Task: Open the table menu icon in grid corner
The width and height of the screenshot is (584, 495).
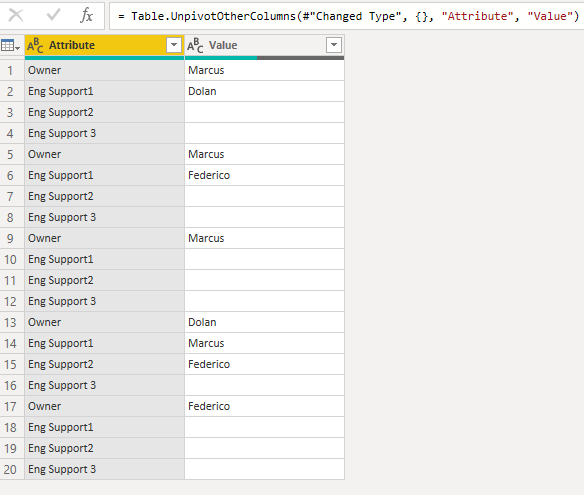Action: (x=10, y=45)
